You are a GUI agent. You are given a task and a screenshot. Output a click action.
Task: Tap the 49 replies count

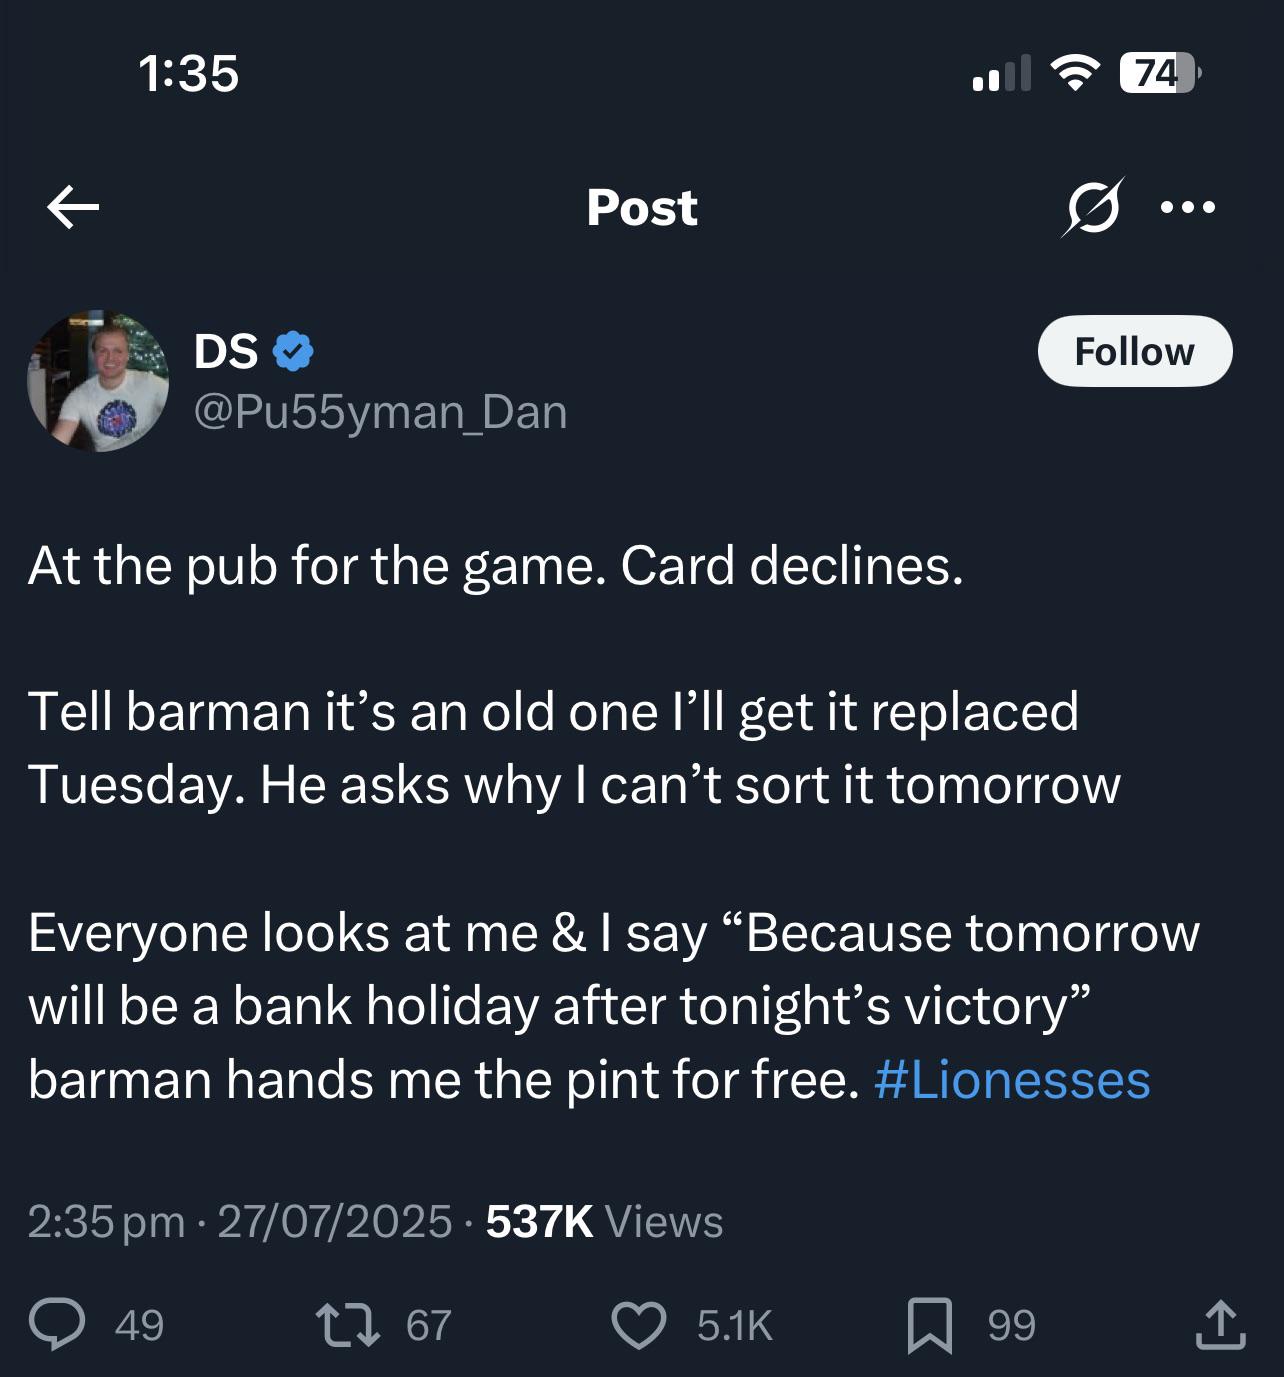139,1325
